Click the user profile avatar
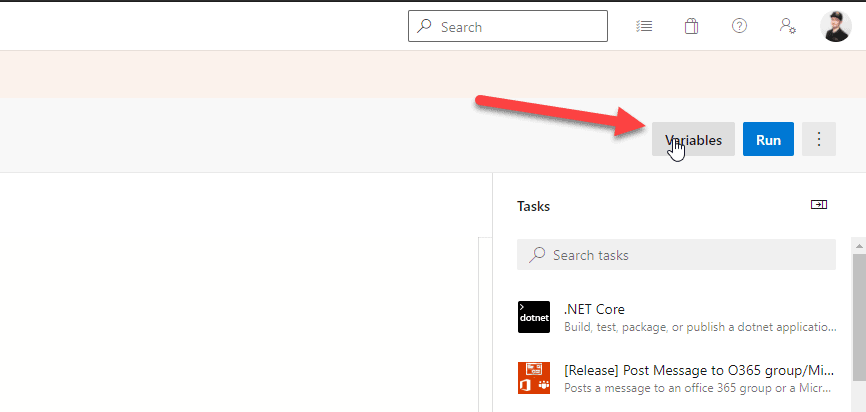The image size is (866, 412). pyautogui.click(x=835, y=27)
